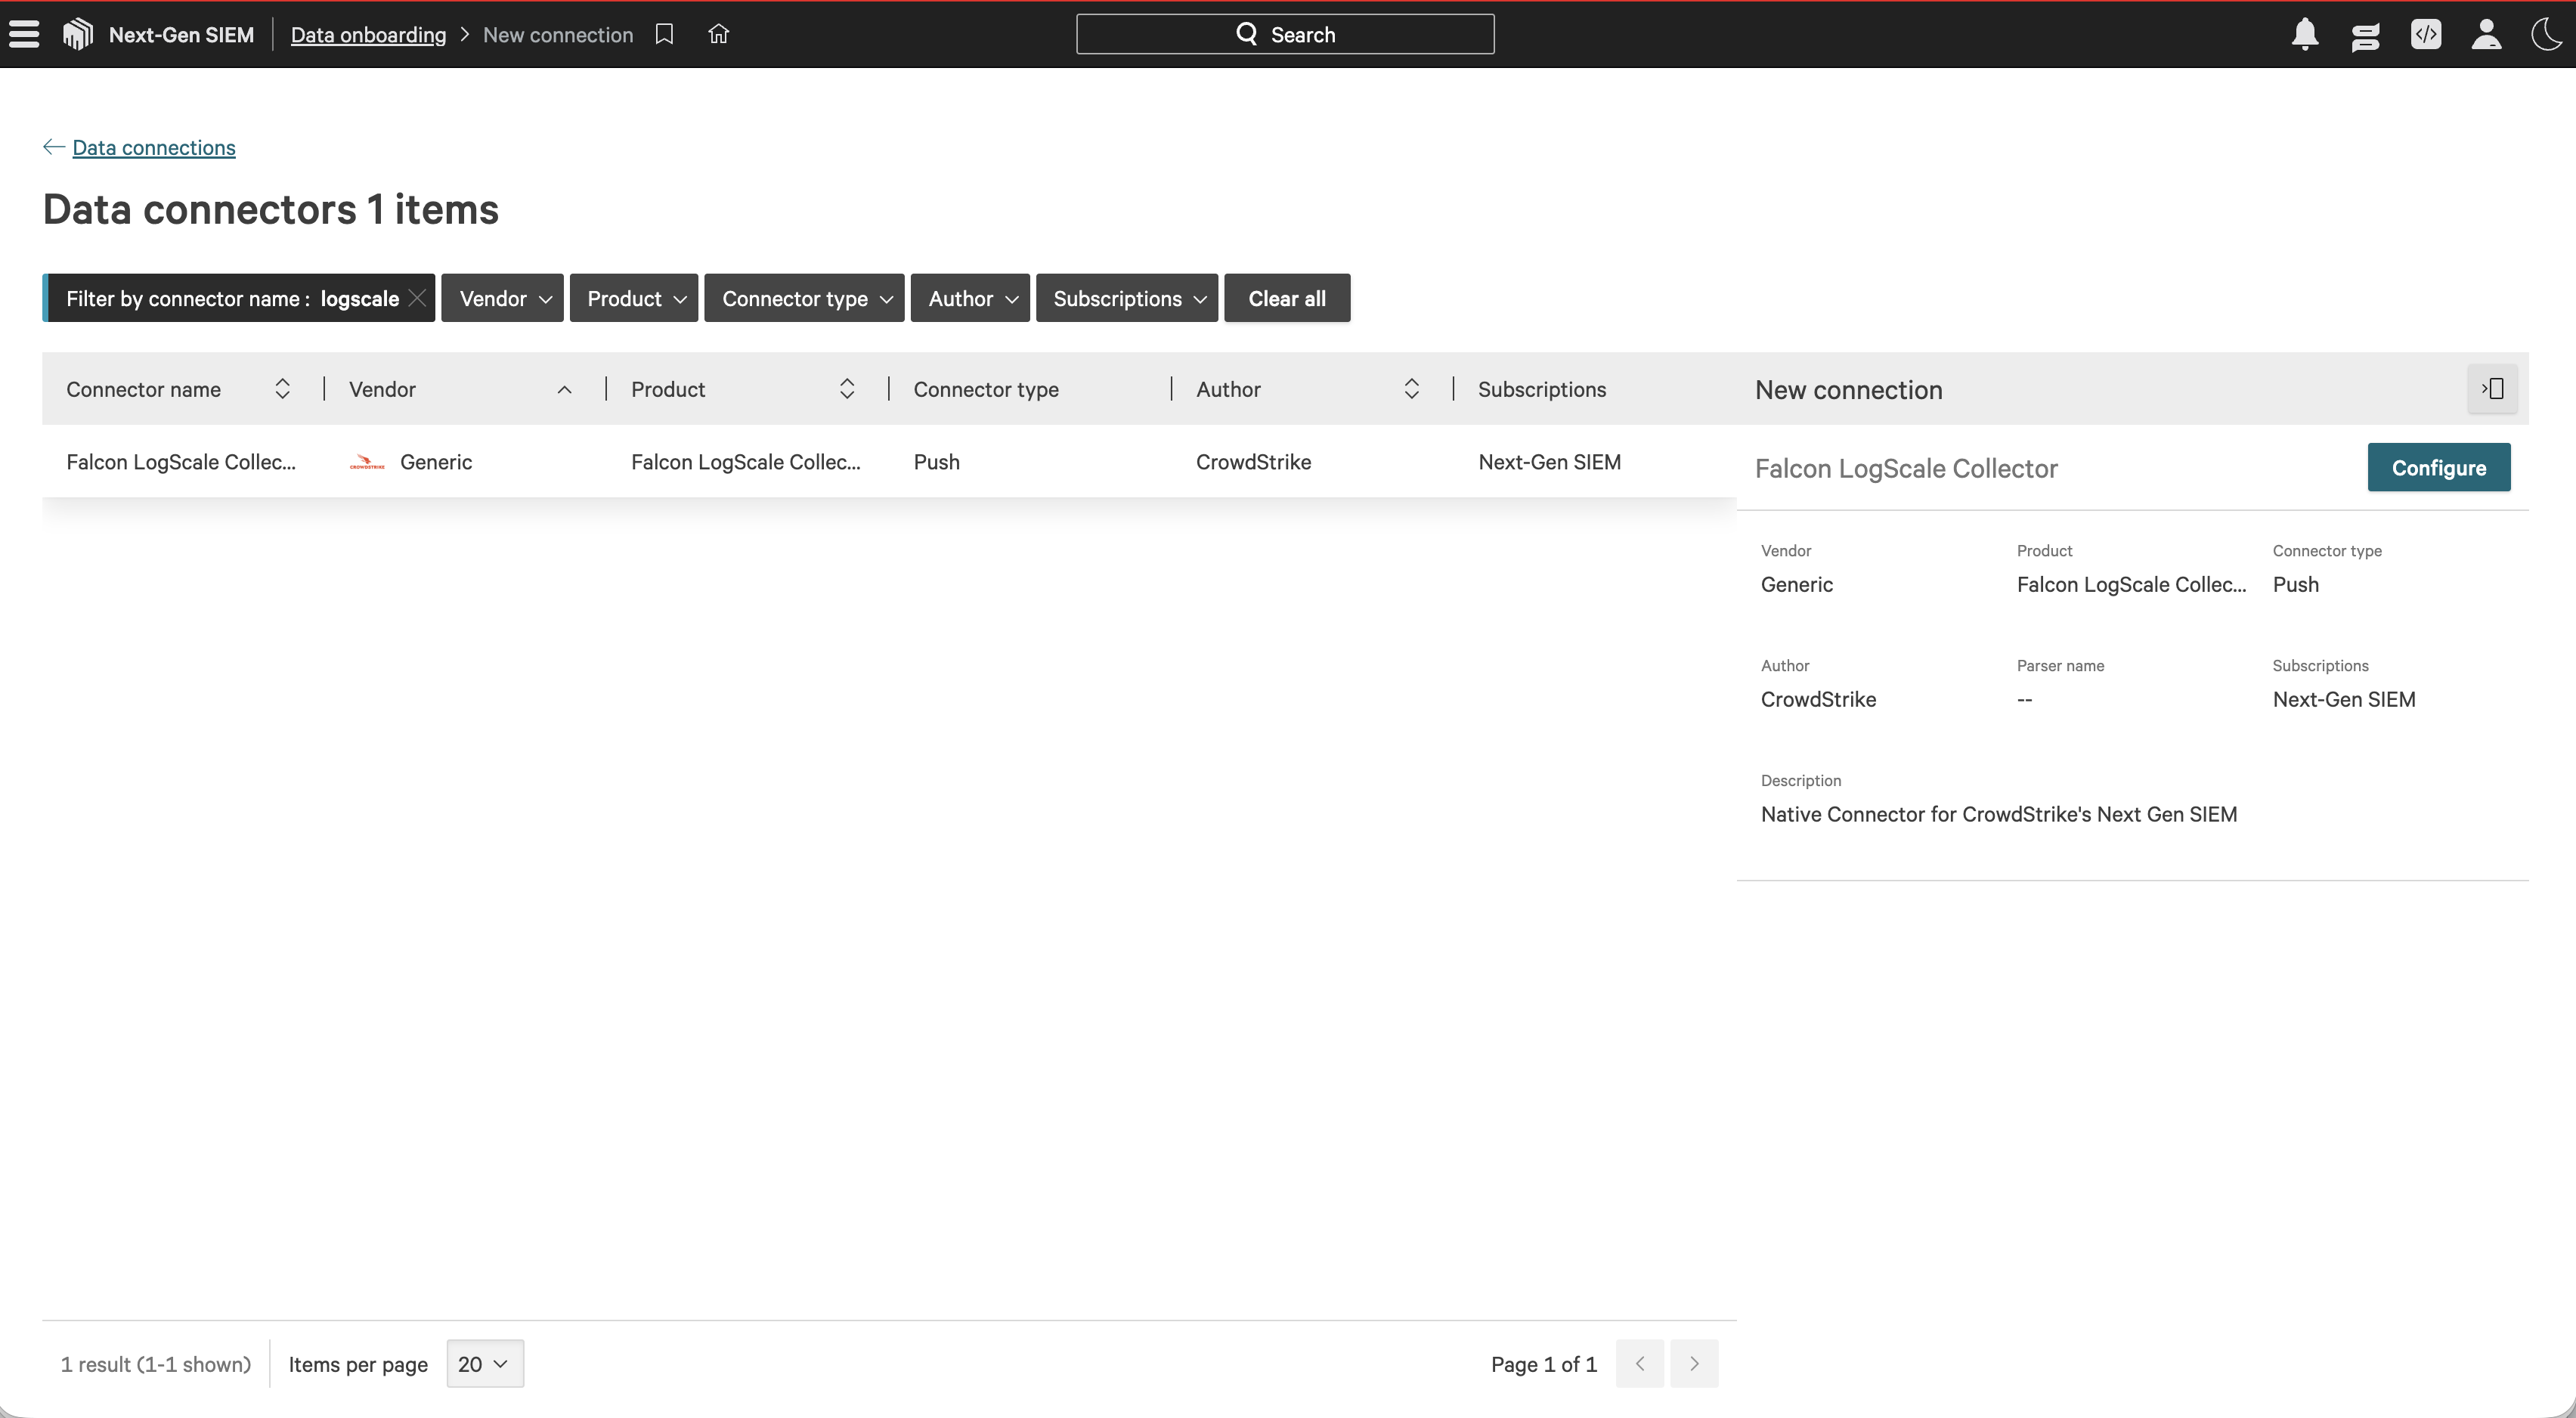
Task: Sort by Connector name column
Action: tap(282, 389)
